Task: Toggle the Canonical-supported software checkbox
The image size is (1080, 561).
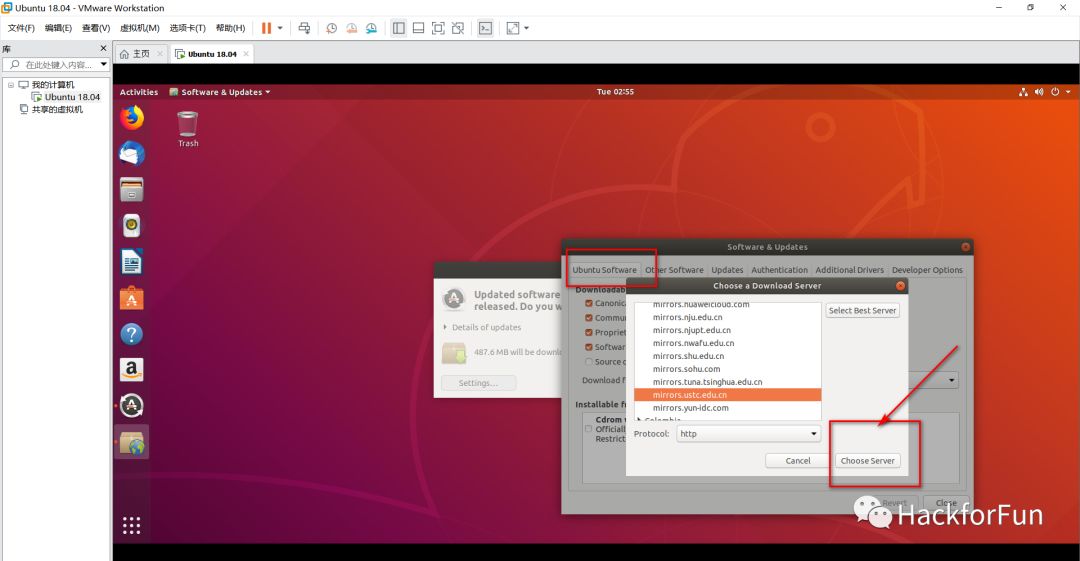Action: [x=589, y=303]
